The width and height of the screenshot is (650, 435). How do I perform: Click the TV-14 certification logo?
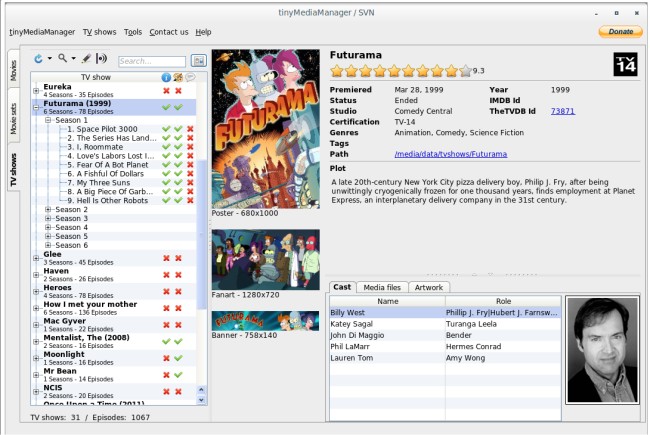click(x=623, y=64)
